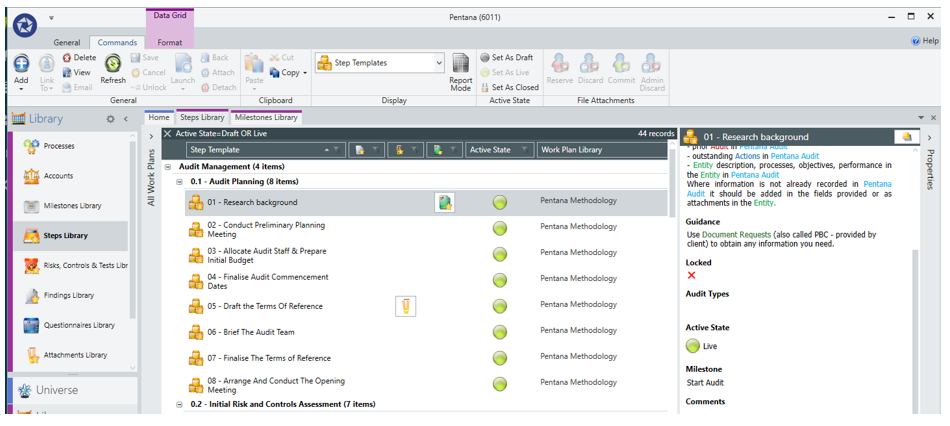This screenshot has height=426, width=950.
Task: Select Steps Library in the sidebar
Action: pos(70,236)
